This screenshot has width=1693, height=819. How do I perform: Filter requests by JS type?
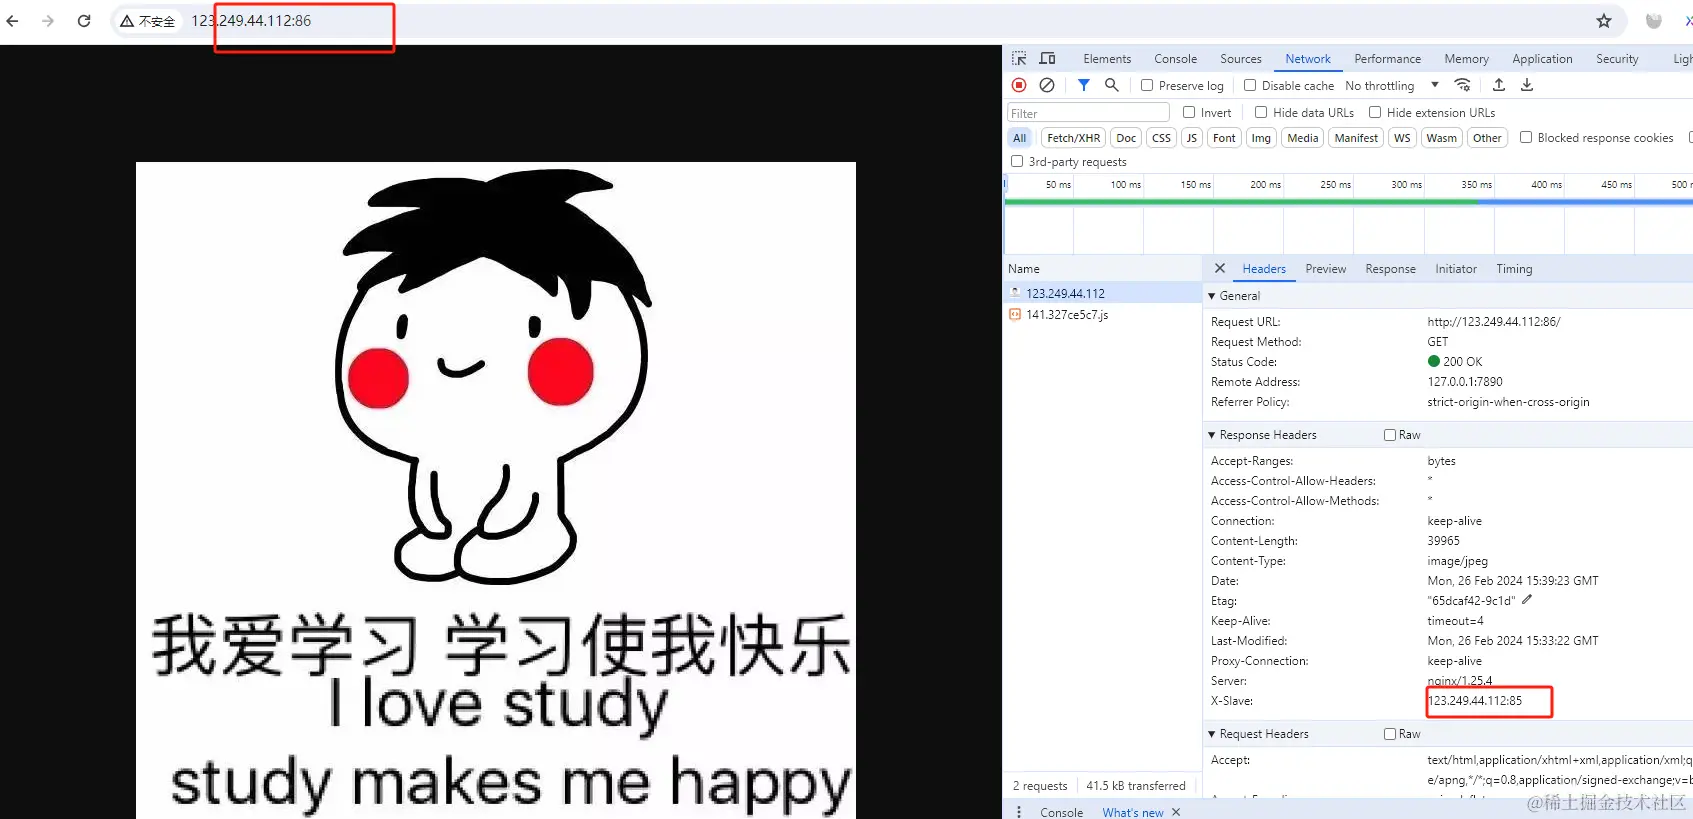(1191, 138)
